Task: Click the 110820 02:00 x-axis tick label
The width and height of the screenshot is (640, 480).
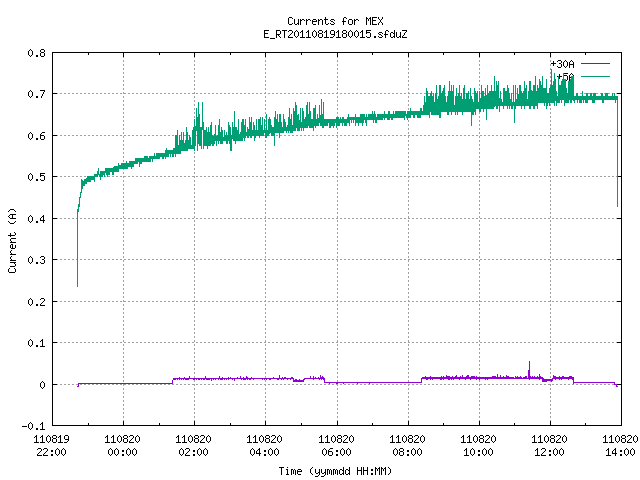Action: tap(193, 446)
